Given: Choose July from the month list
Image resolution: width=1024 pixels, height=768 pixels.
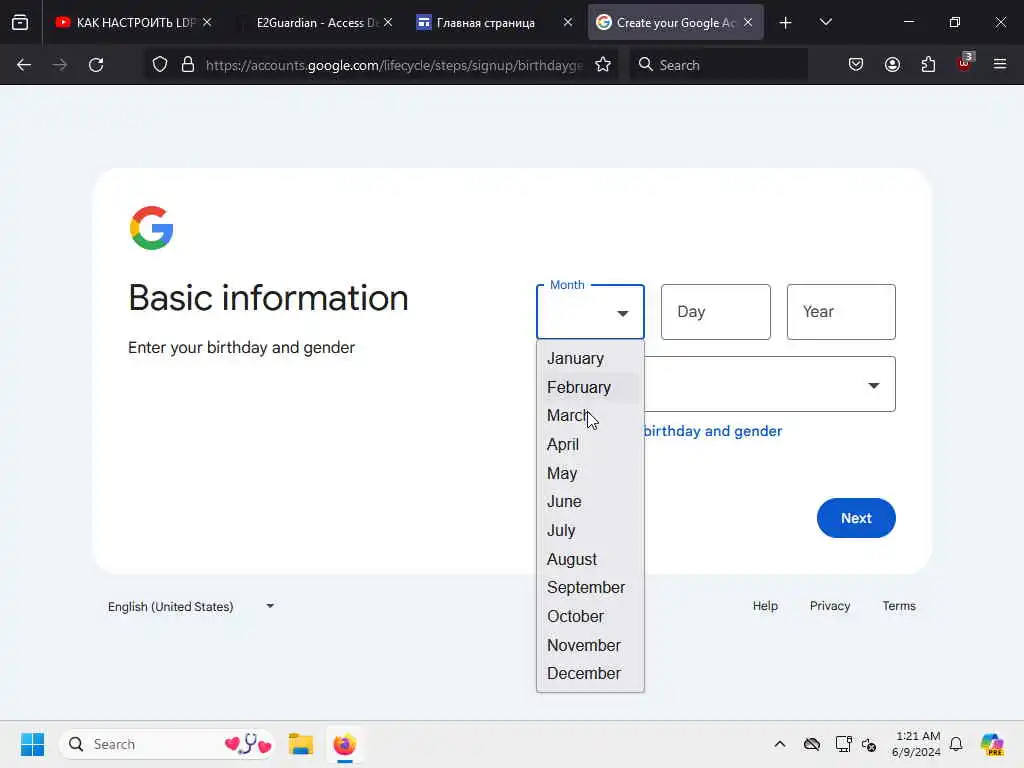Looking at the screenshot, I should click(590, 530).
